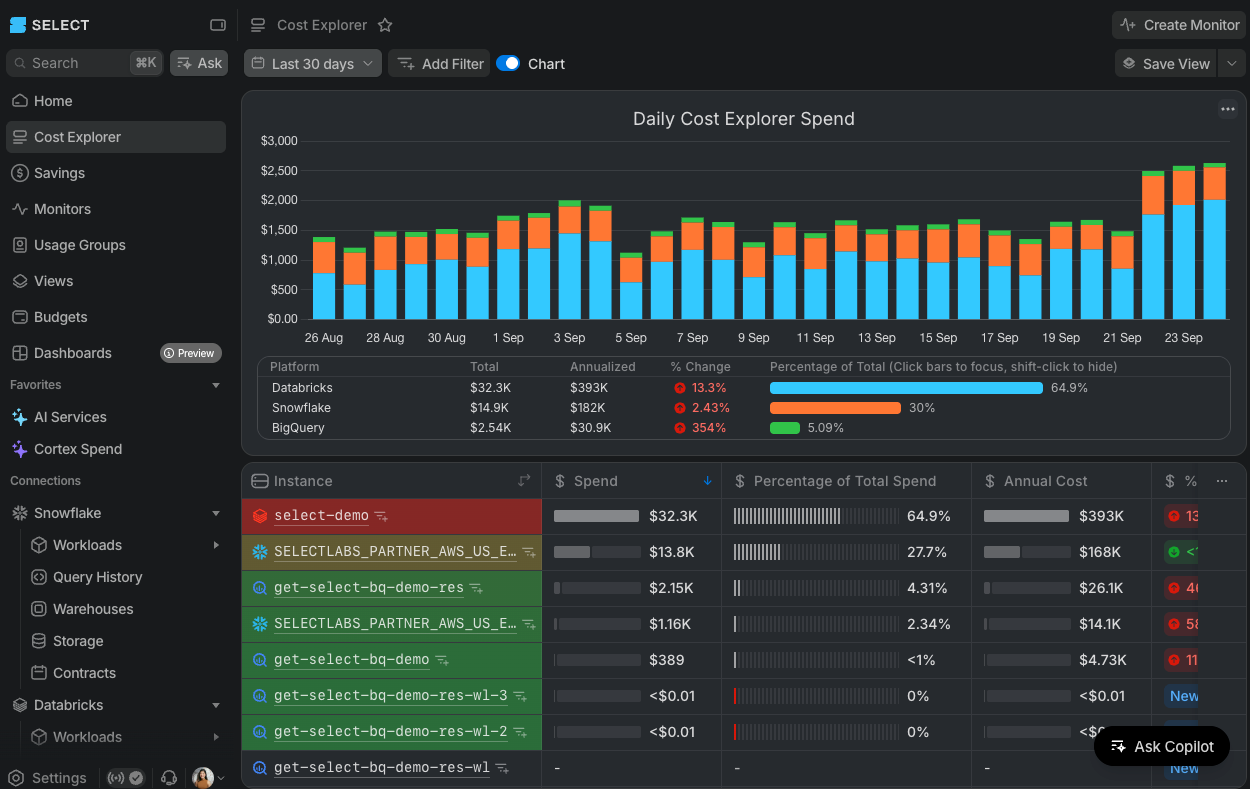
Task: Open the table column options ellipsis
Action: pyautogui.click(x=1222, y=481)
